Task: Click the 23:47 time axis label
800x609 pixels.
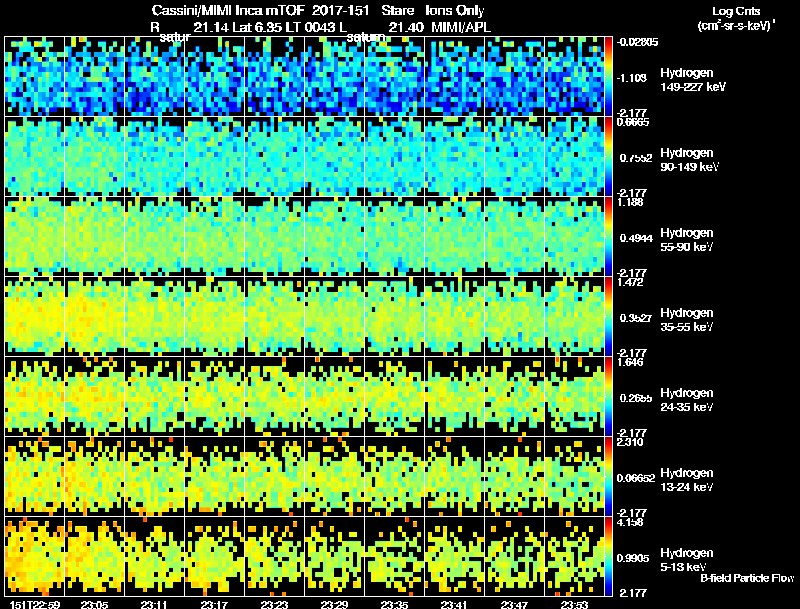Action: point(514,604)
